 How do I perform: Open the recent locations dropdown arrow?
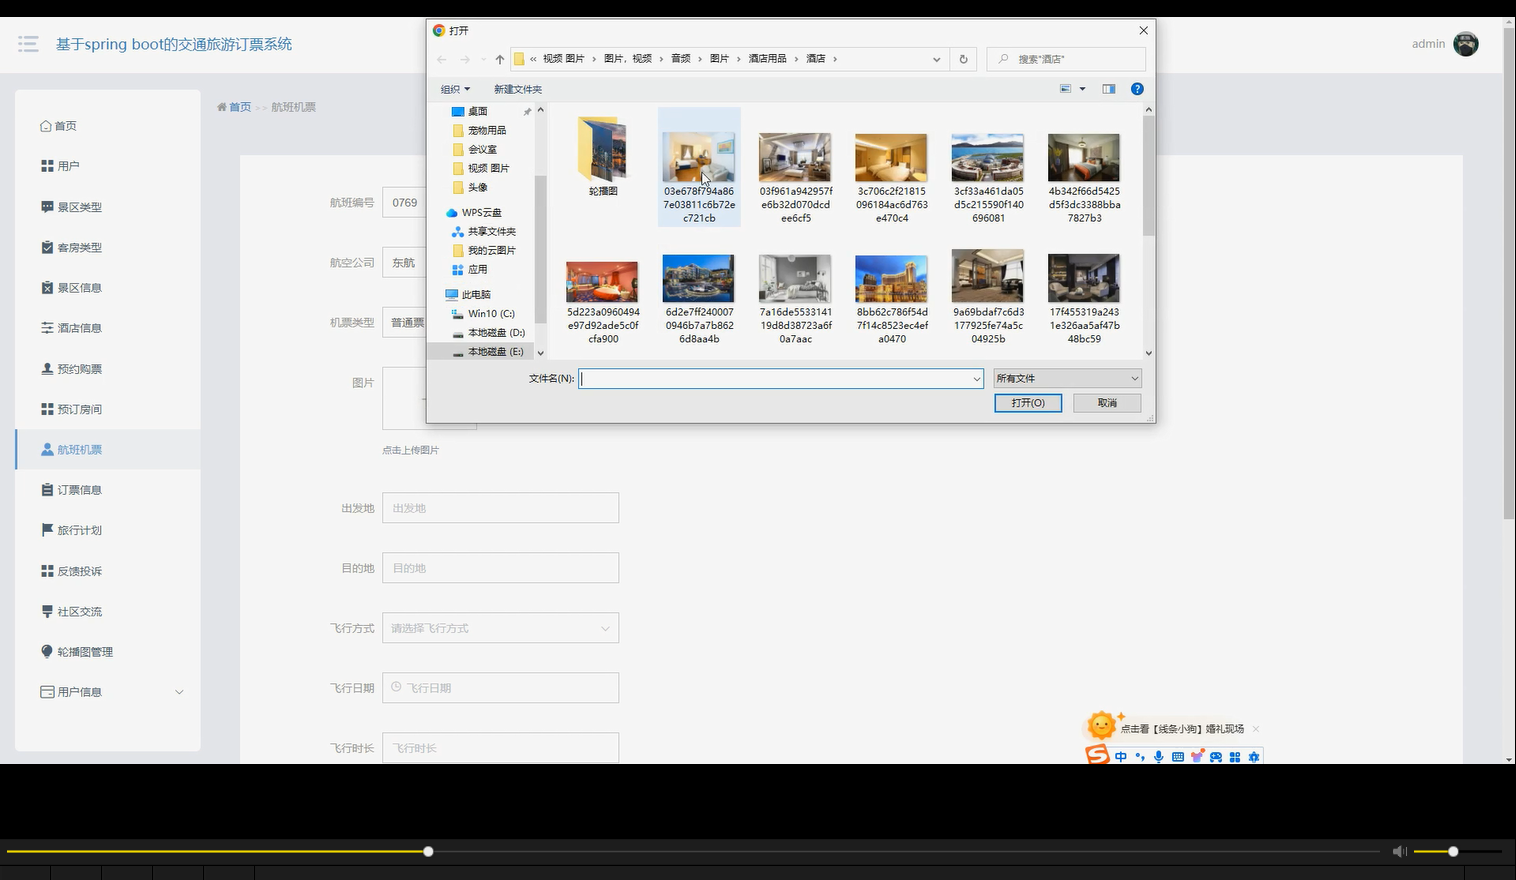click(483, 59)
